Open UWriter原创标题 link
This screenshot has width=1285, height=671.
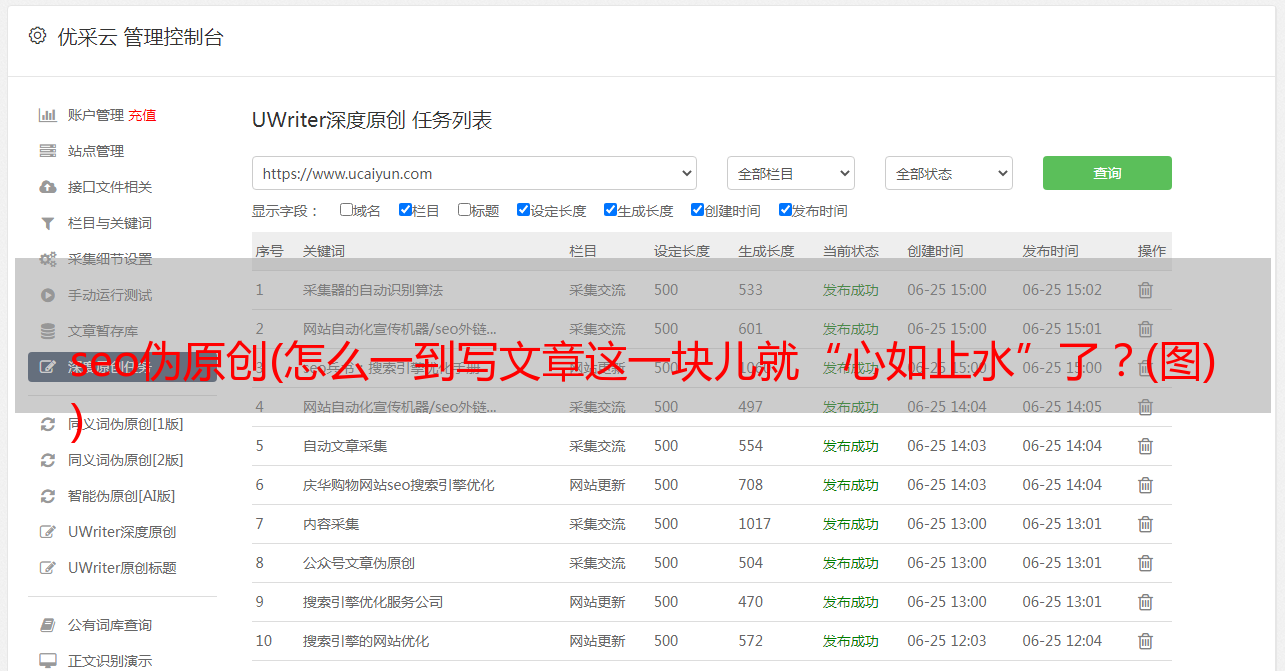[x=122, y=568]
